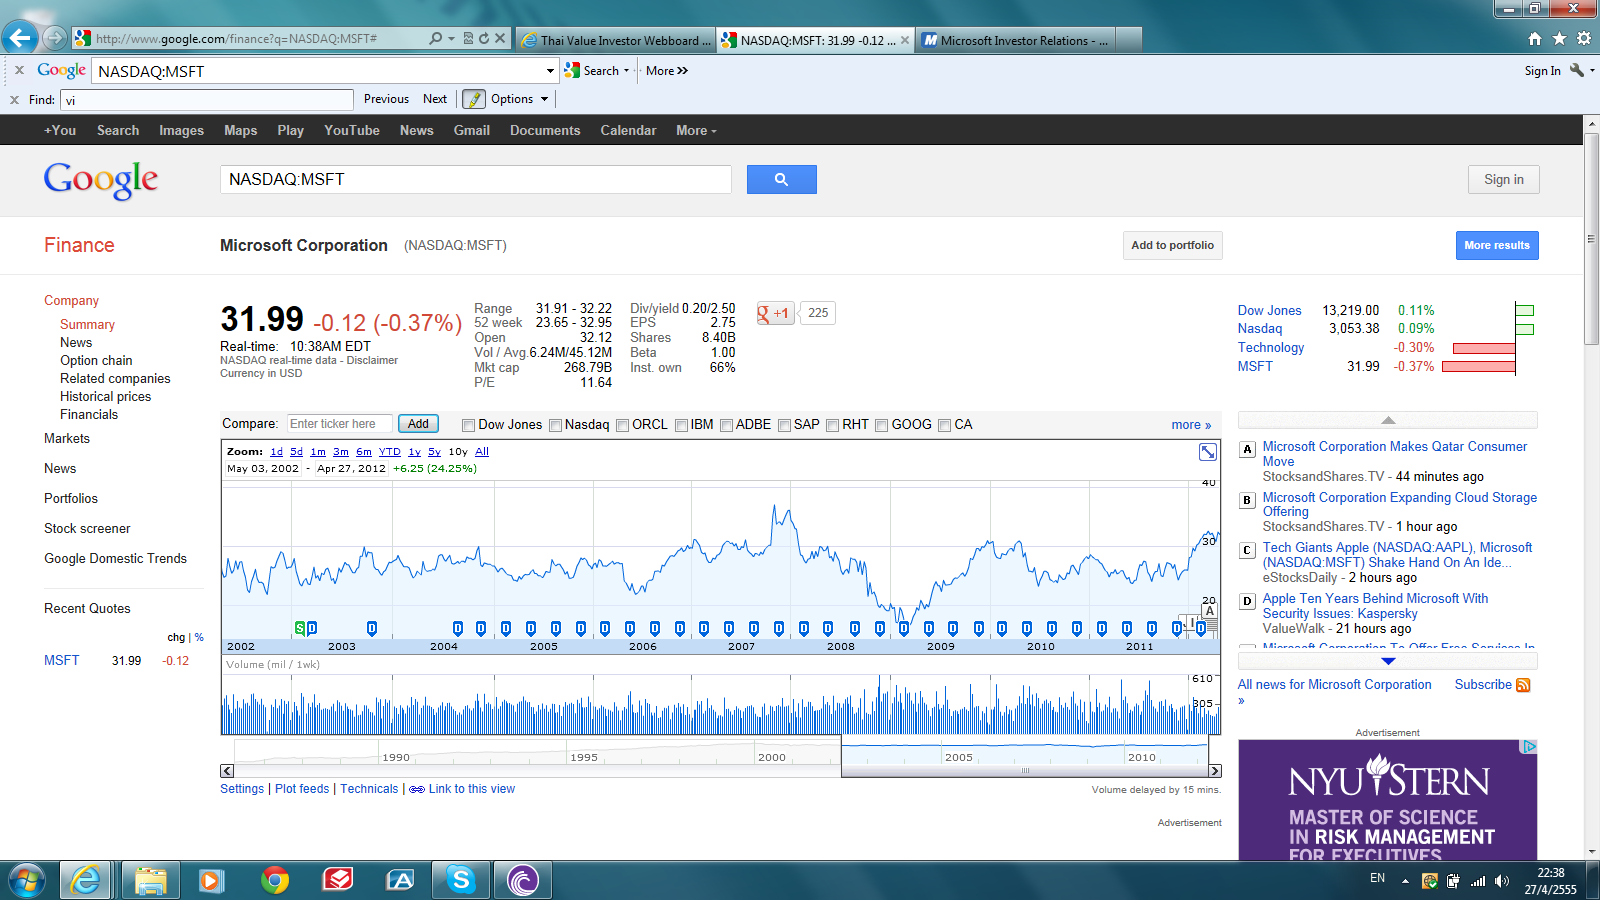Open Internet Explorer from the taskbar
Screen dimensions: 1600x900
click(86, 880)
